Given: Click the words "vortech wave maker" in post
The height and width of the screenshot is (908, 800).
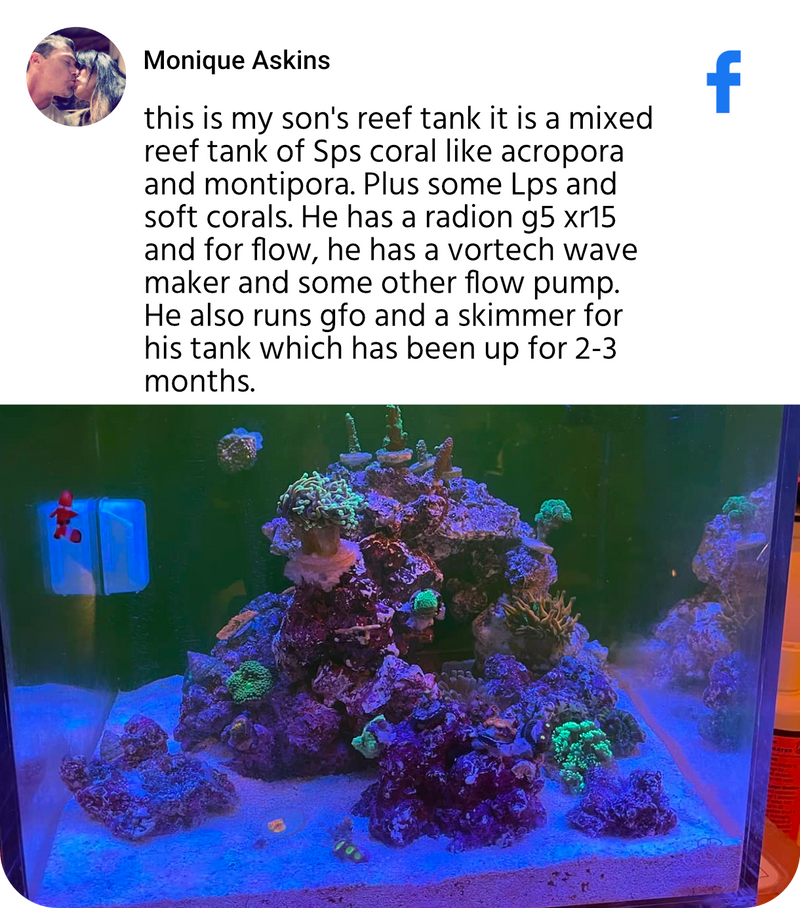Looking at the screenshot, I should pyautogui.click(x=390, y=266).
